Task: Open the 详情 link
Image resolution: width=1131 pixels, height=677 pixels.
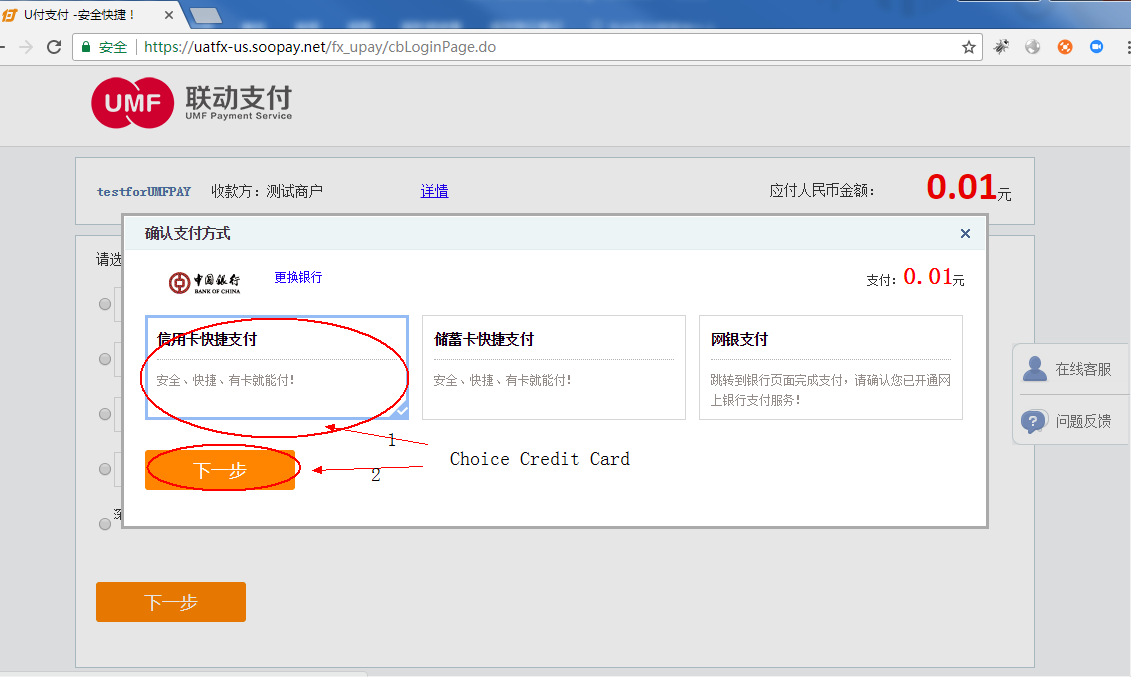Action: tap(434, 191)
